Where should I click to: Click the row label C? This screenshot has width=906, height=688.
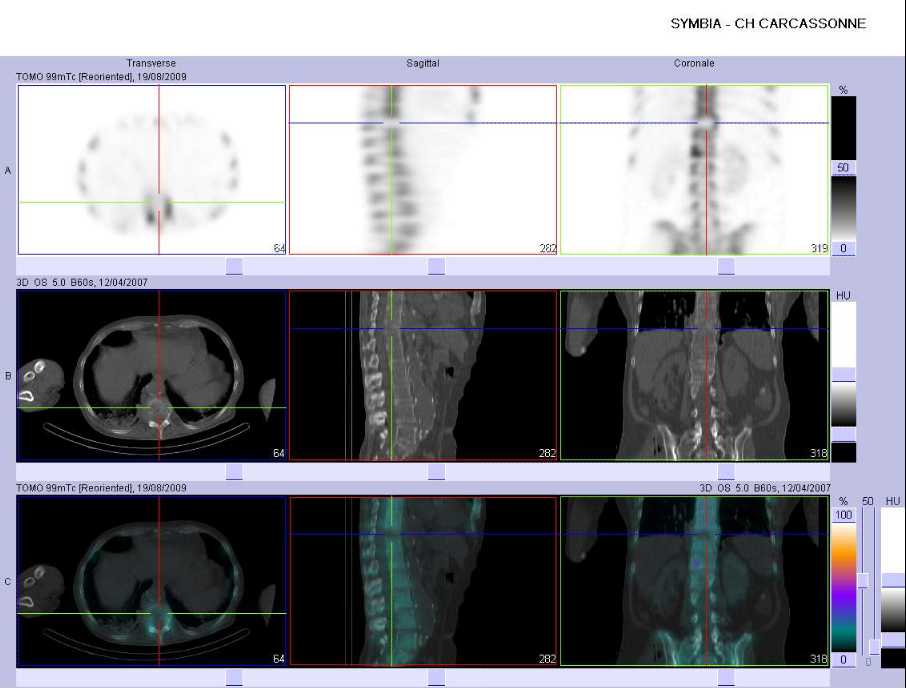[8, 582]
